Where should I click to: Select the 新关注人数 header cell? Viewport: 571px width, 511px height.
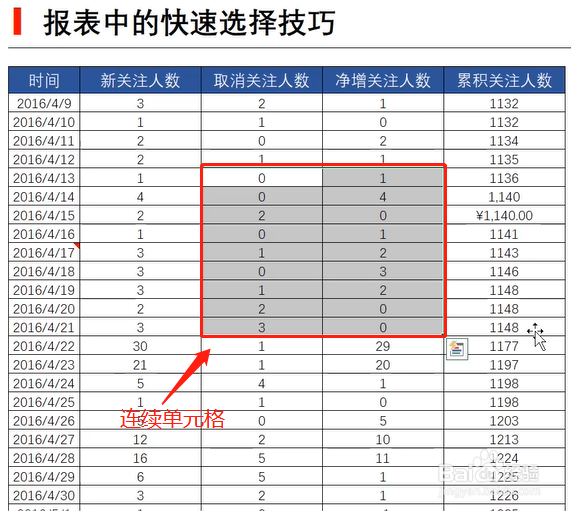[x=140, y=80]
